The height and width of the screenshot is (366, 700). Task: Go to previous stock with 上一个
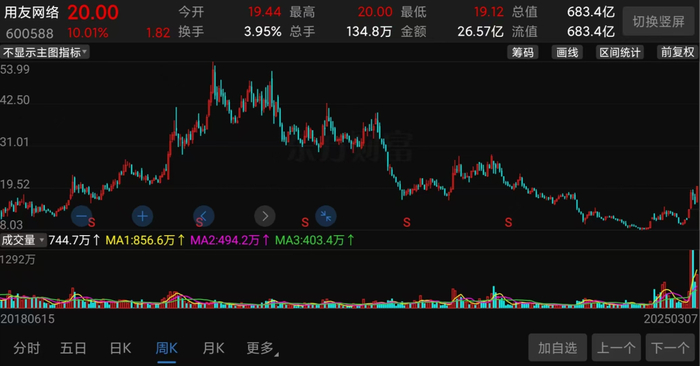tap(616, 347)
